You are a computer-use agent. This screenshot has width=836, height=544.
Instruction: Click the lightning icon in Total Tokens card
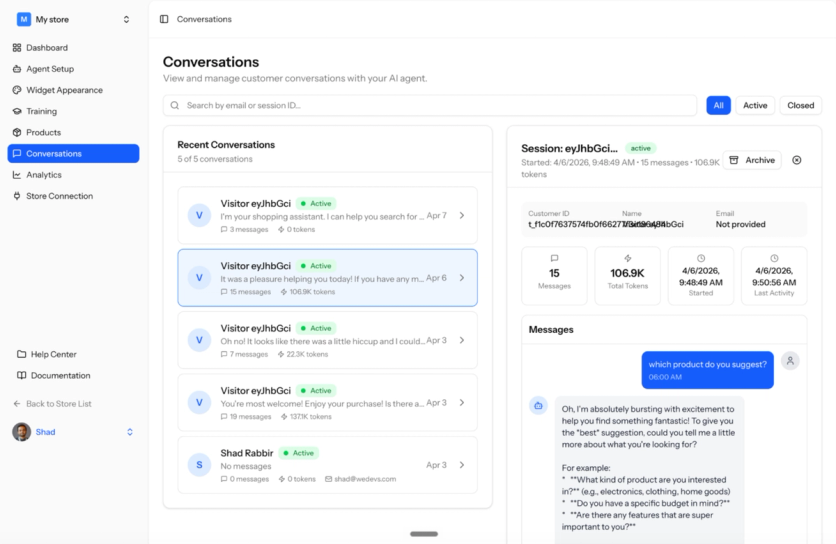(628, 258)
